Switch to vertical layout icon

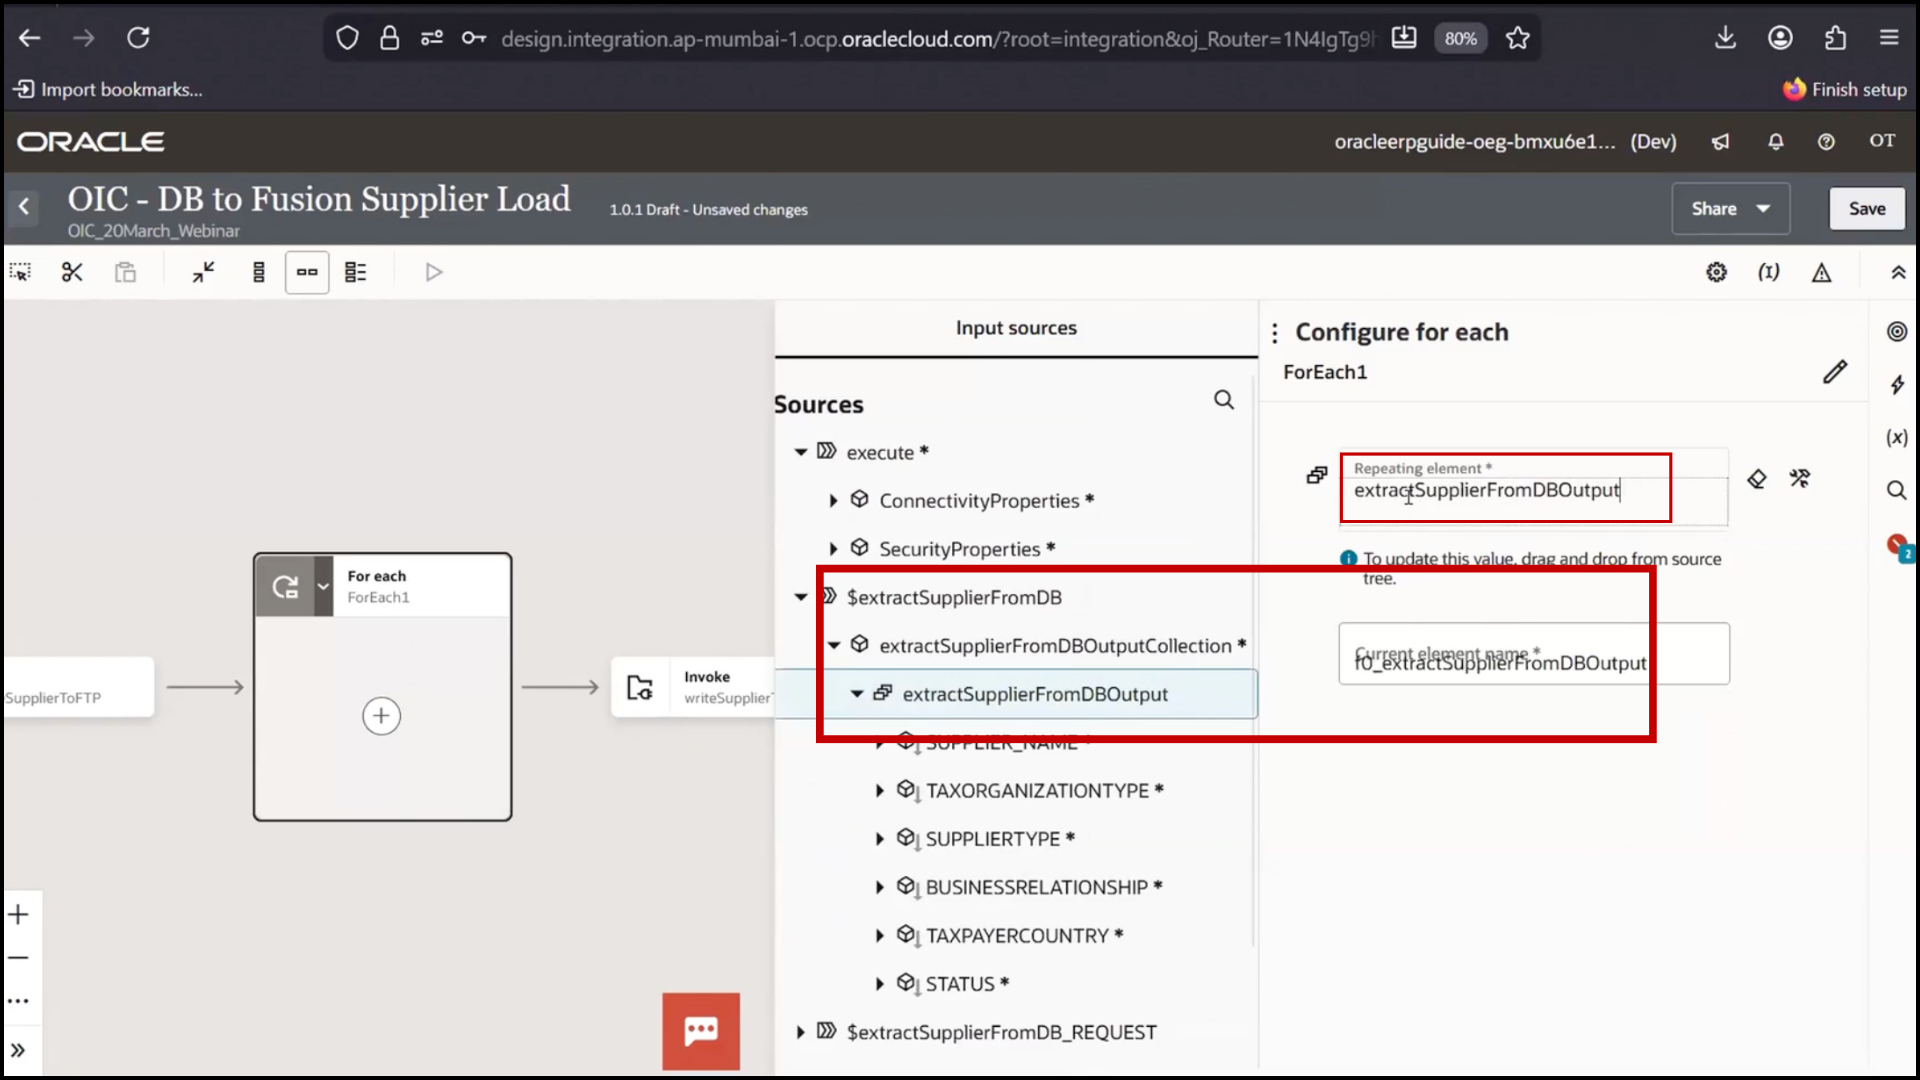tap(259, 272)
